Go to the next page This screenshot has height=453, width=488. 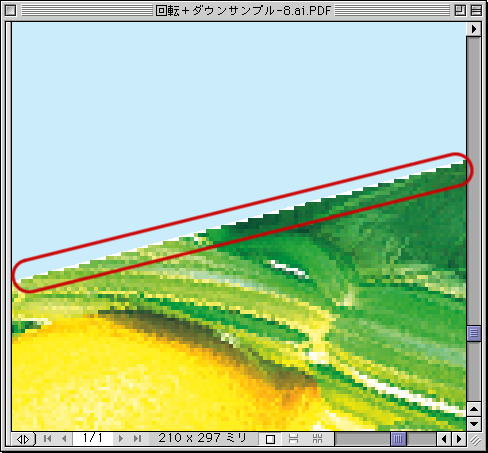pos(121,439)
